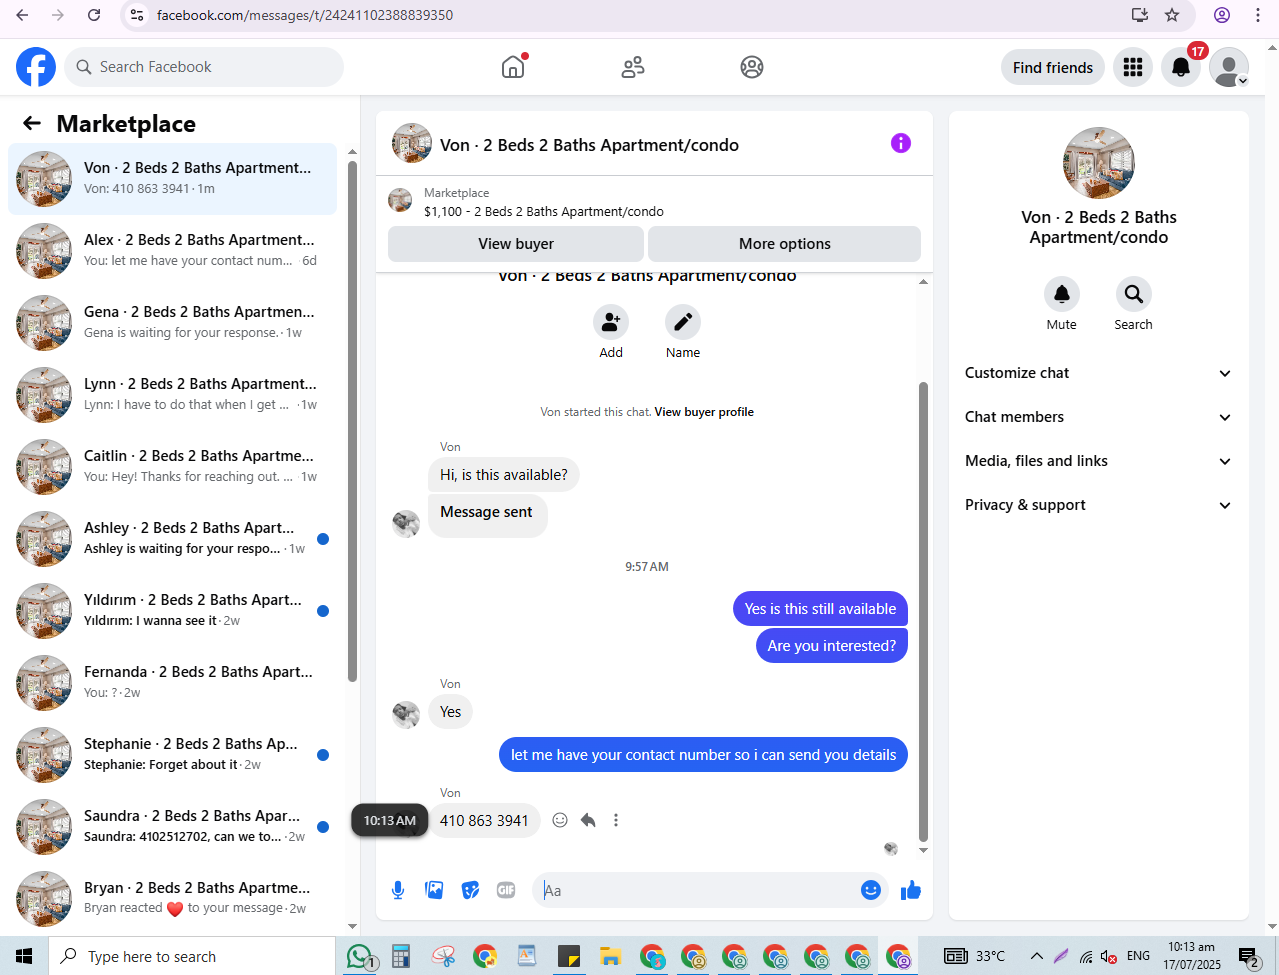Open View buyer profile link
The width and height of the screenshot is (1279, 975).
[704, 412]
